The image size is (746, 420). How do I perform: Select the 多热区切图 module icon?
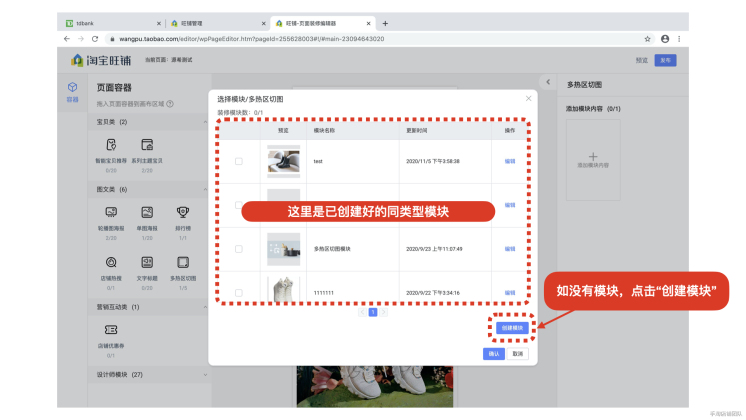tap(183, 262)
